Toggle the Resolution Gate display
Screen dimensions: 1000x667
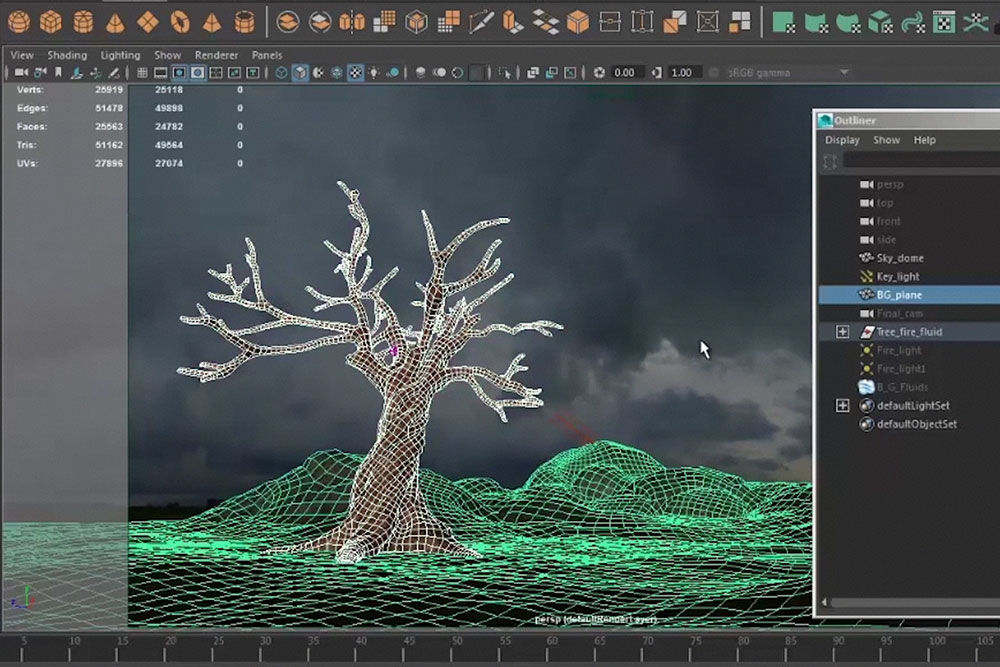click(179, 73)
